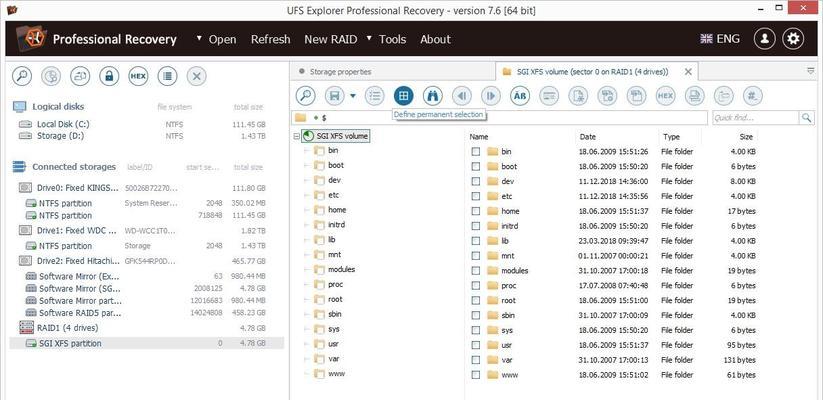Screen dimensions: 823x400
Task: Click the lock icon in left panel toolbar
Action: coord(109,76)
